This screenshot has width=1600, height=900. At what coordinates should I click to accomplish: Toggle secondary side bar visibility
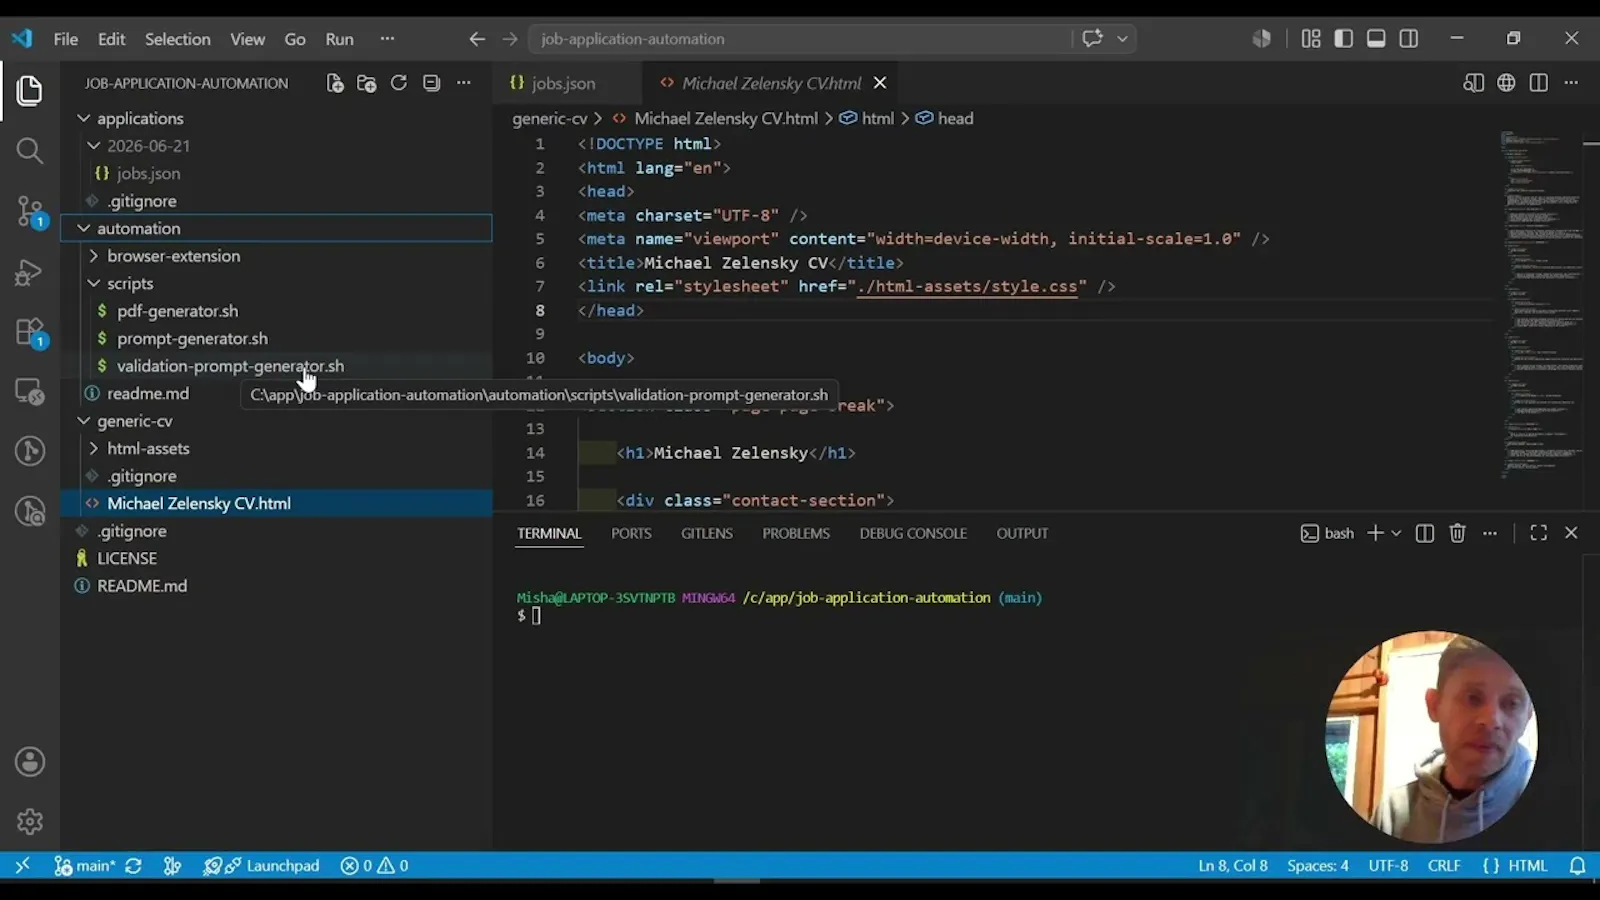click(1409, 39)
